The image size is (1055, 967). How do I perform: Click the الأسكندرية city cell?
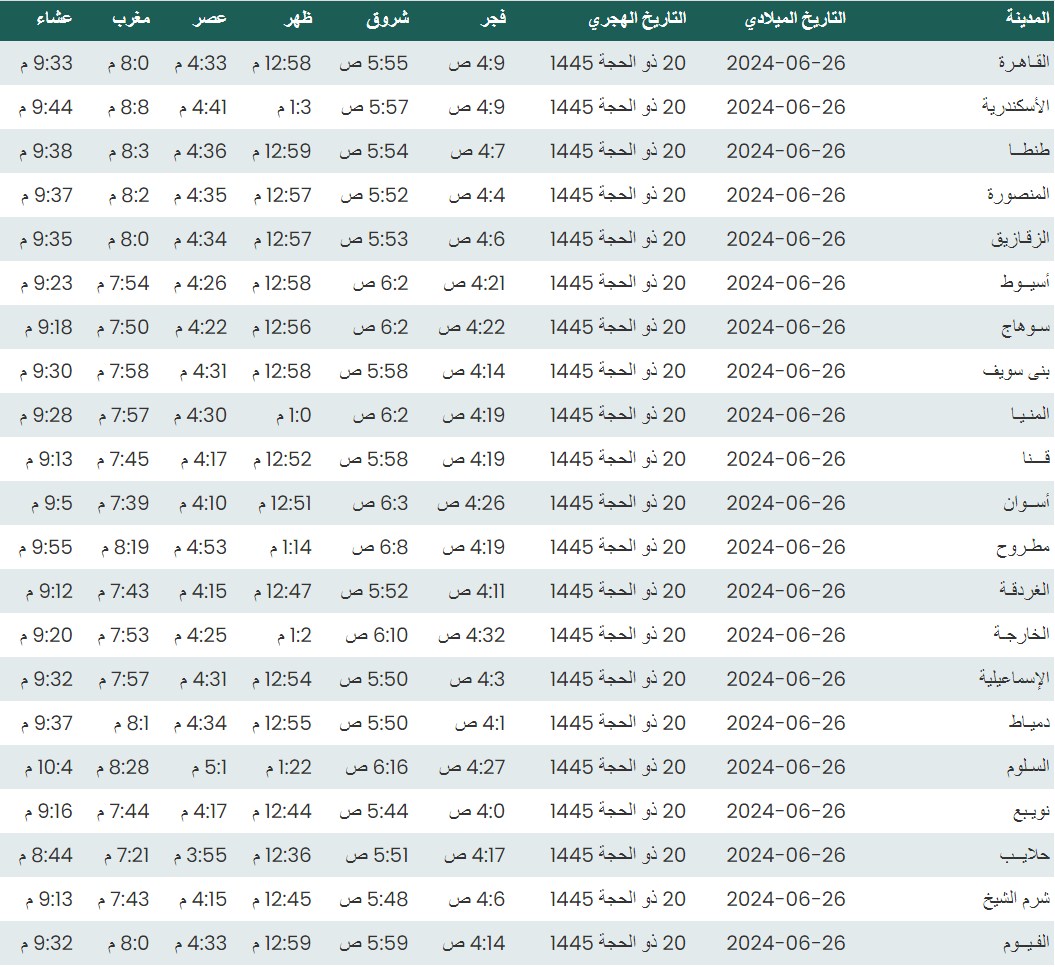click(1010, 107)
